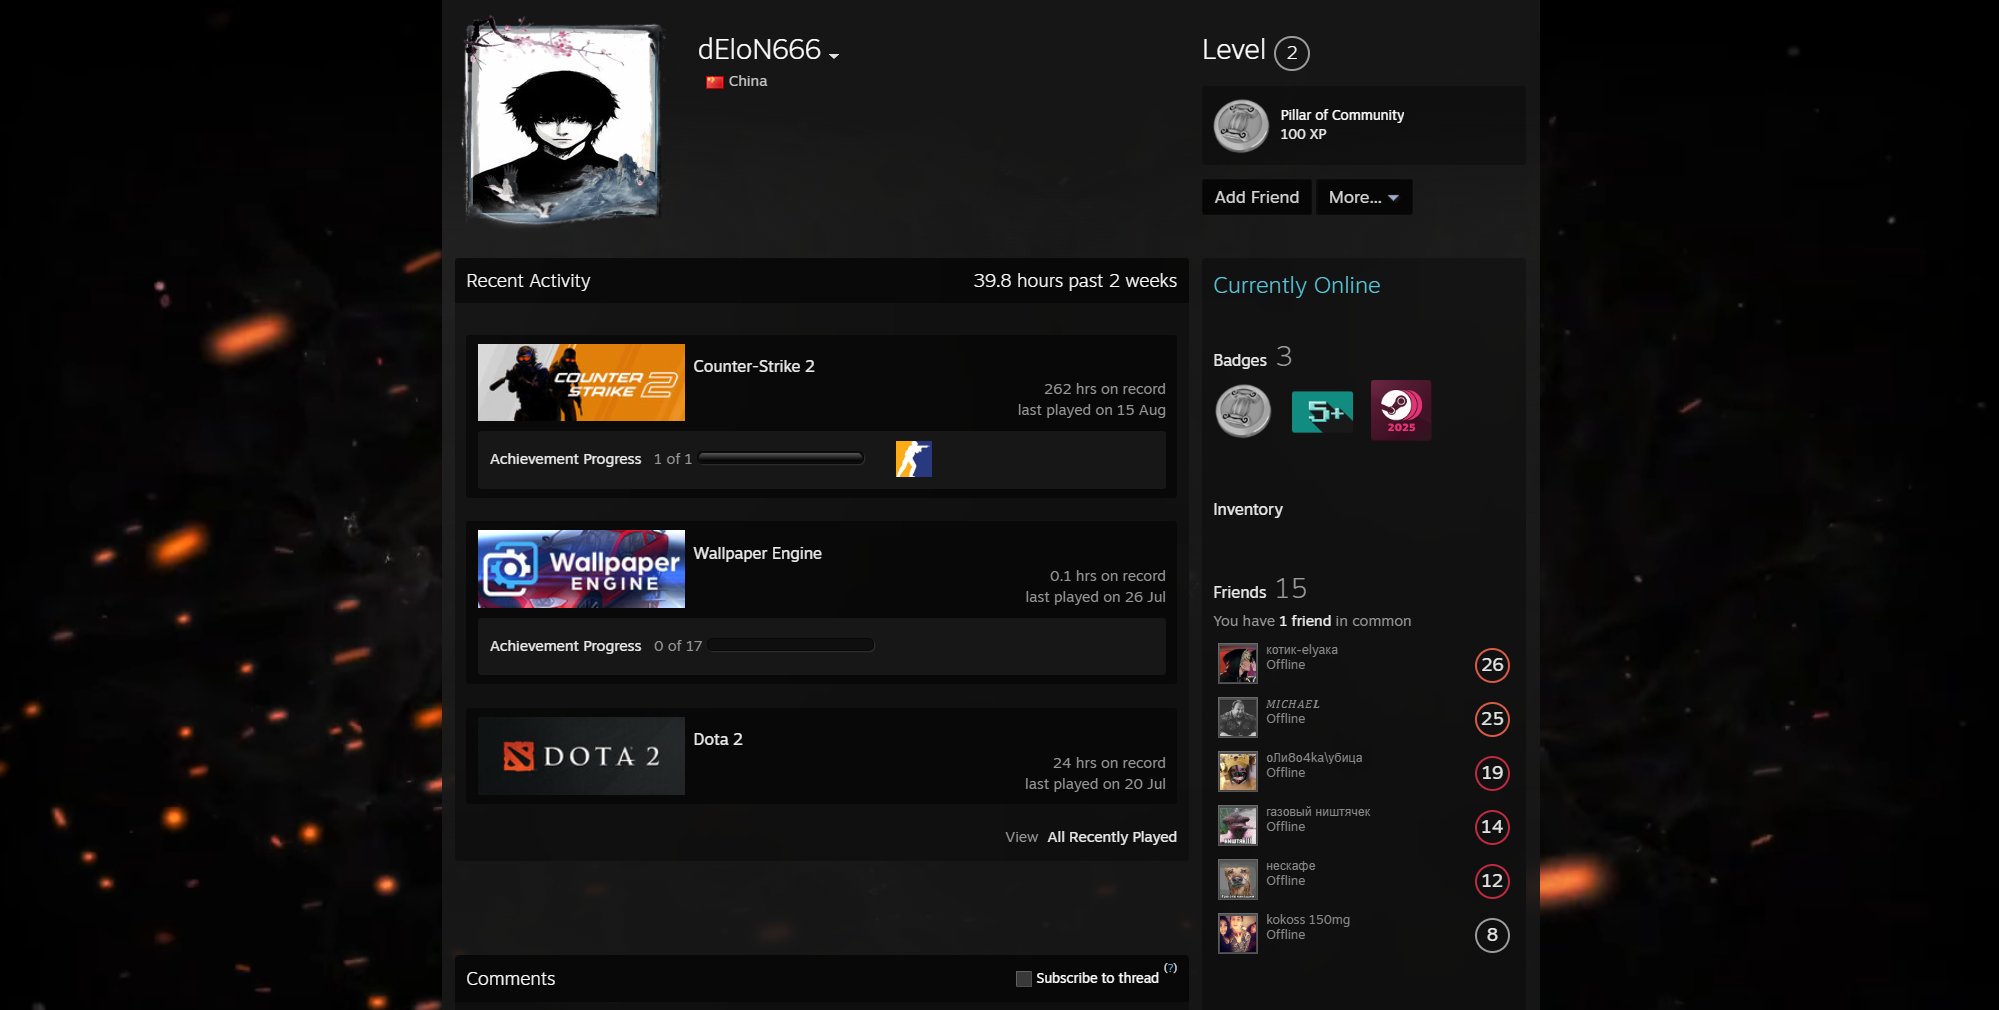This screenshot has width=1999, height=1010.
Task: Open the Pillar of Community badge title
Action: point(1342,115)
